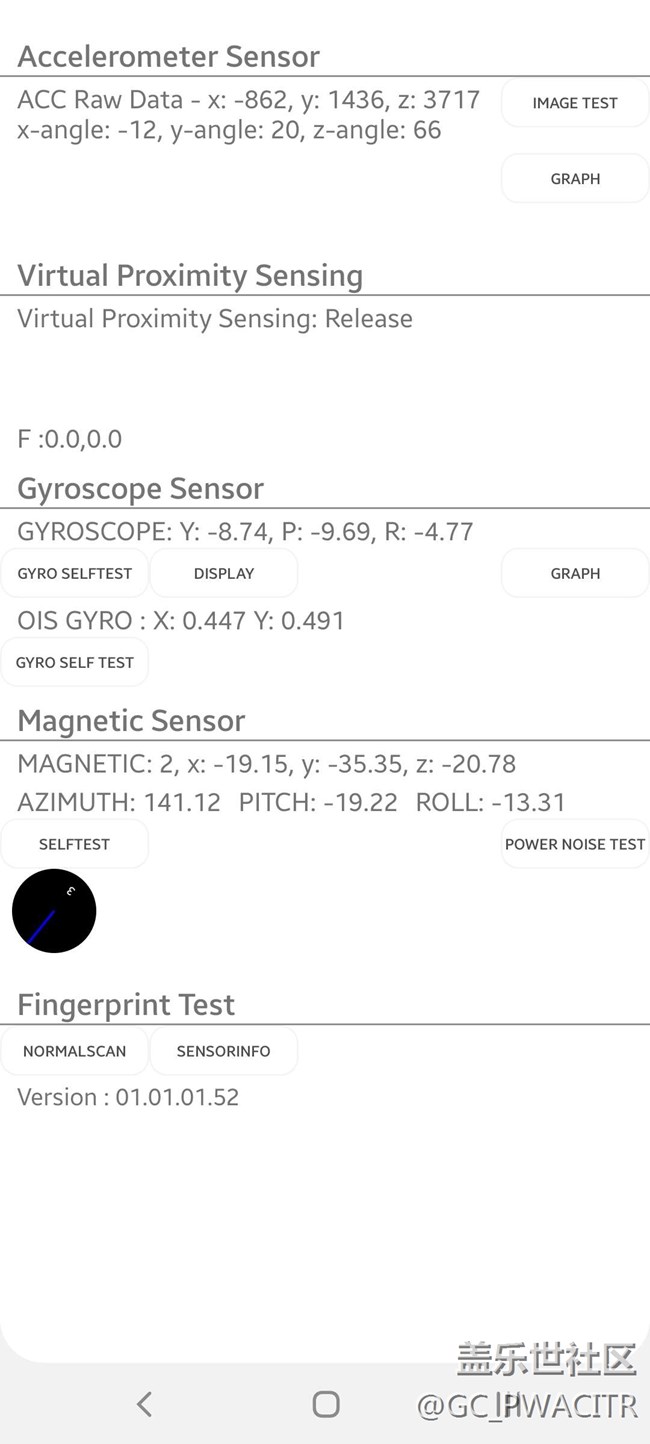Run the GYRO SELFTEST under Gyroscope Sensor
The image size is (650, 1444).
point(75,573)
